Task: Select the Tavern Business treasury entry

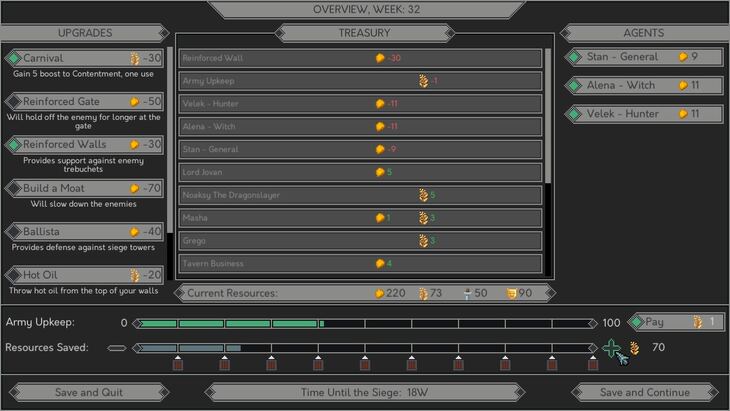Action: [360, 264]
